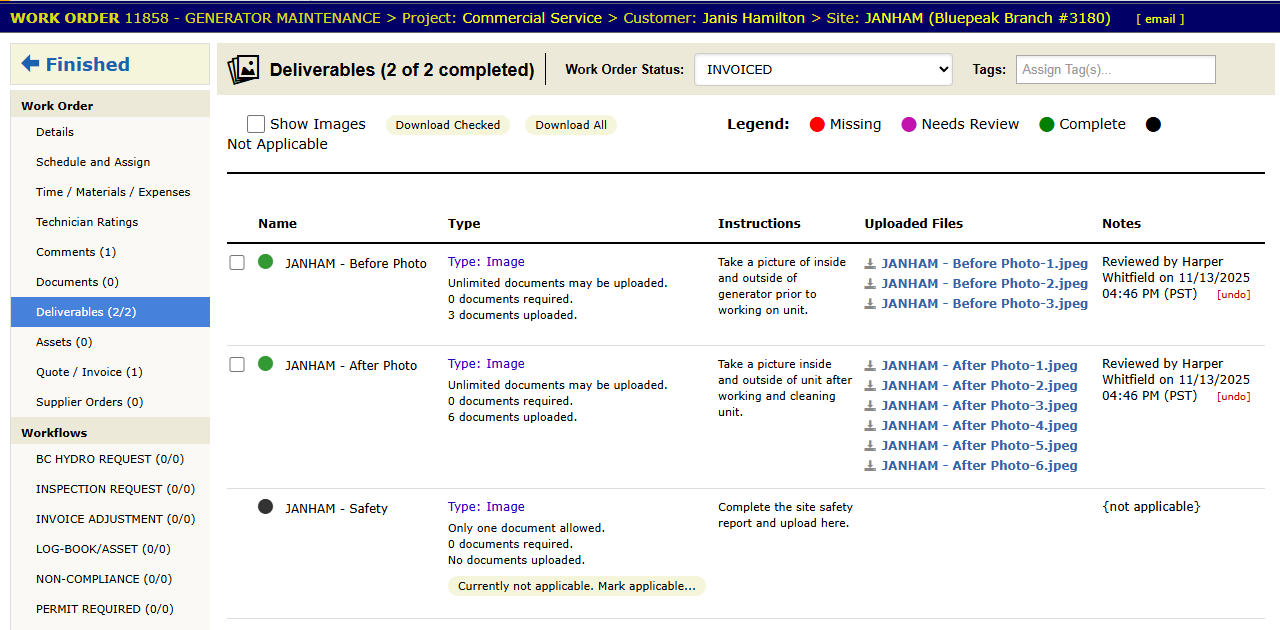The height and width of the screenshot is (630, 1280).
Task: Click download icon for After Photo-3.jpeg
Action: (870, 406)
